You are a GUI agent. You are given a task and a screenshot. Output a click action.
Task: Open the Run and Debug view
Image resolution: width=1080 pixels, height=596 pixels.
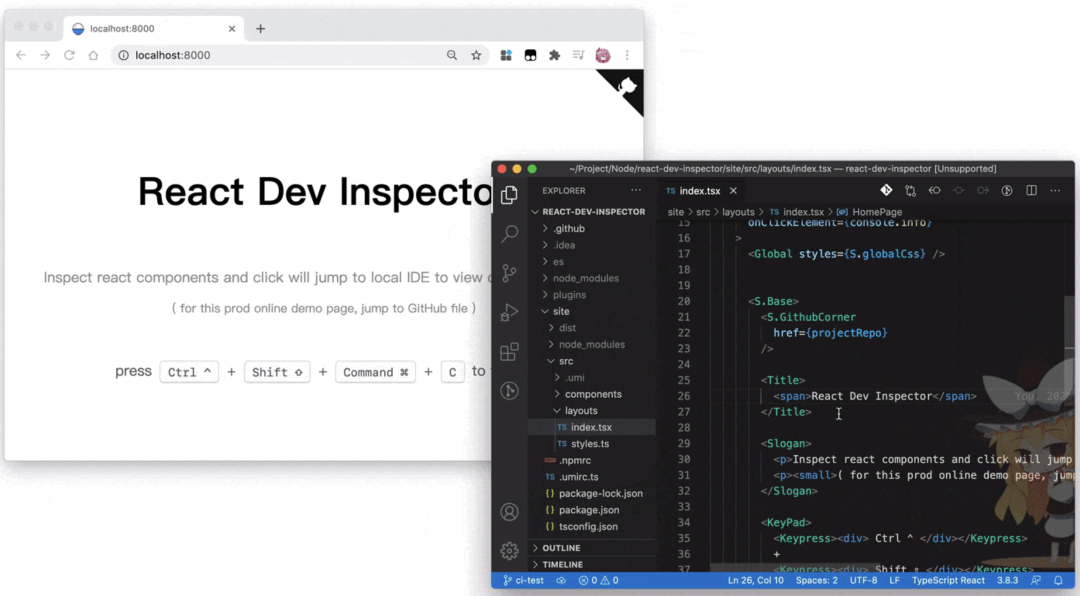pos(509,312)
